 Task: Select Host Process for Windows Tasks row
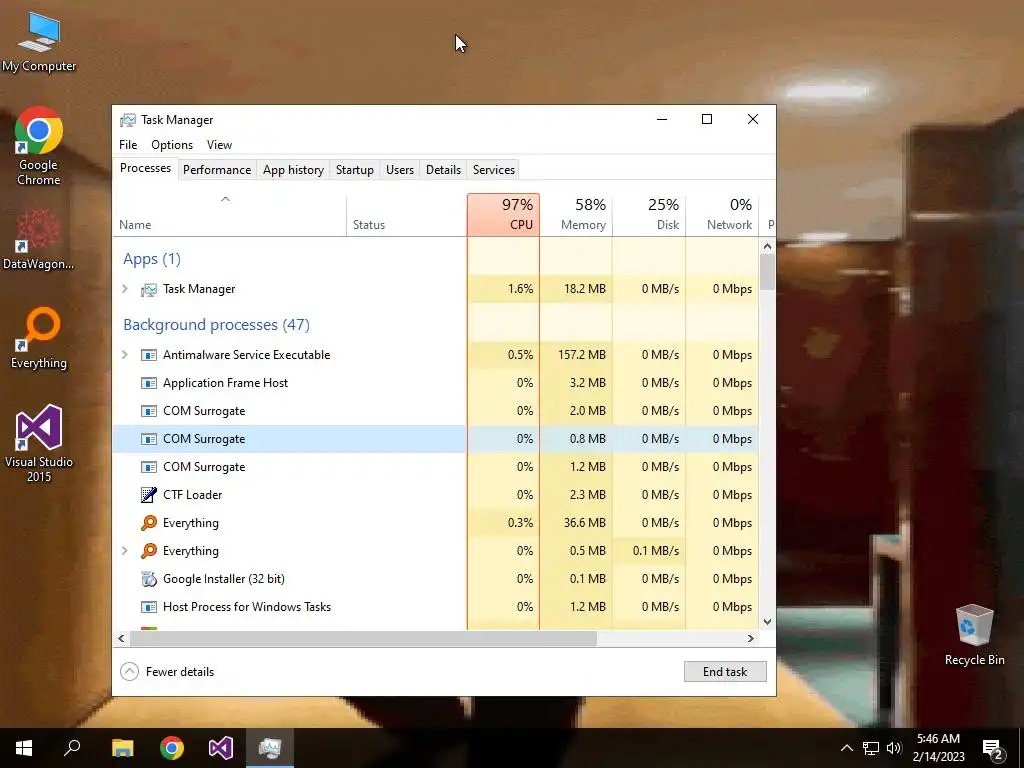(436, 607)
